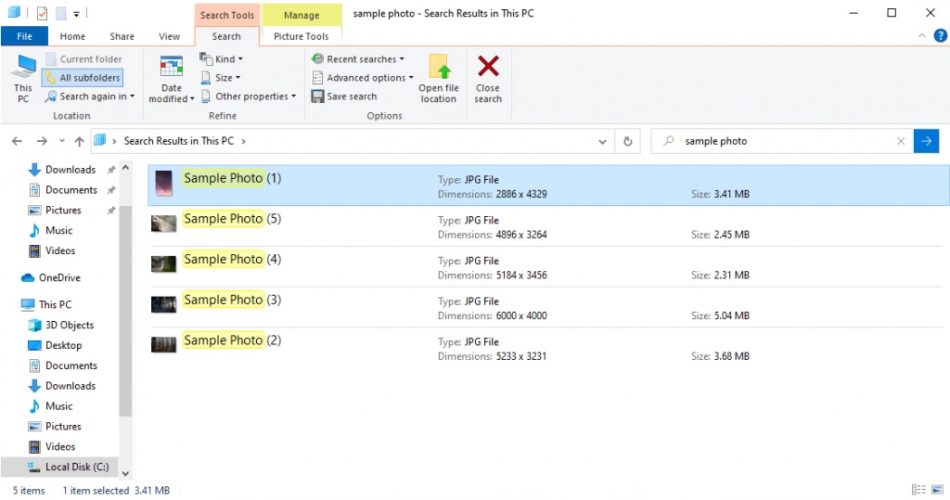Switch to the Picture Tools tab

[x=301, y=36]
